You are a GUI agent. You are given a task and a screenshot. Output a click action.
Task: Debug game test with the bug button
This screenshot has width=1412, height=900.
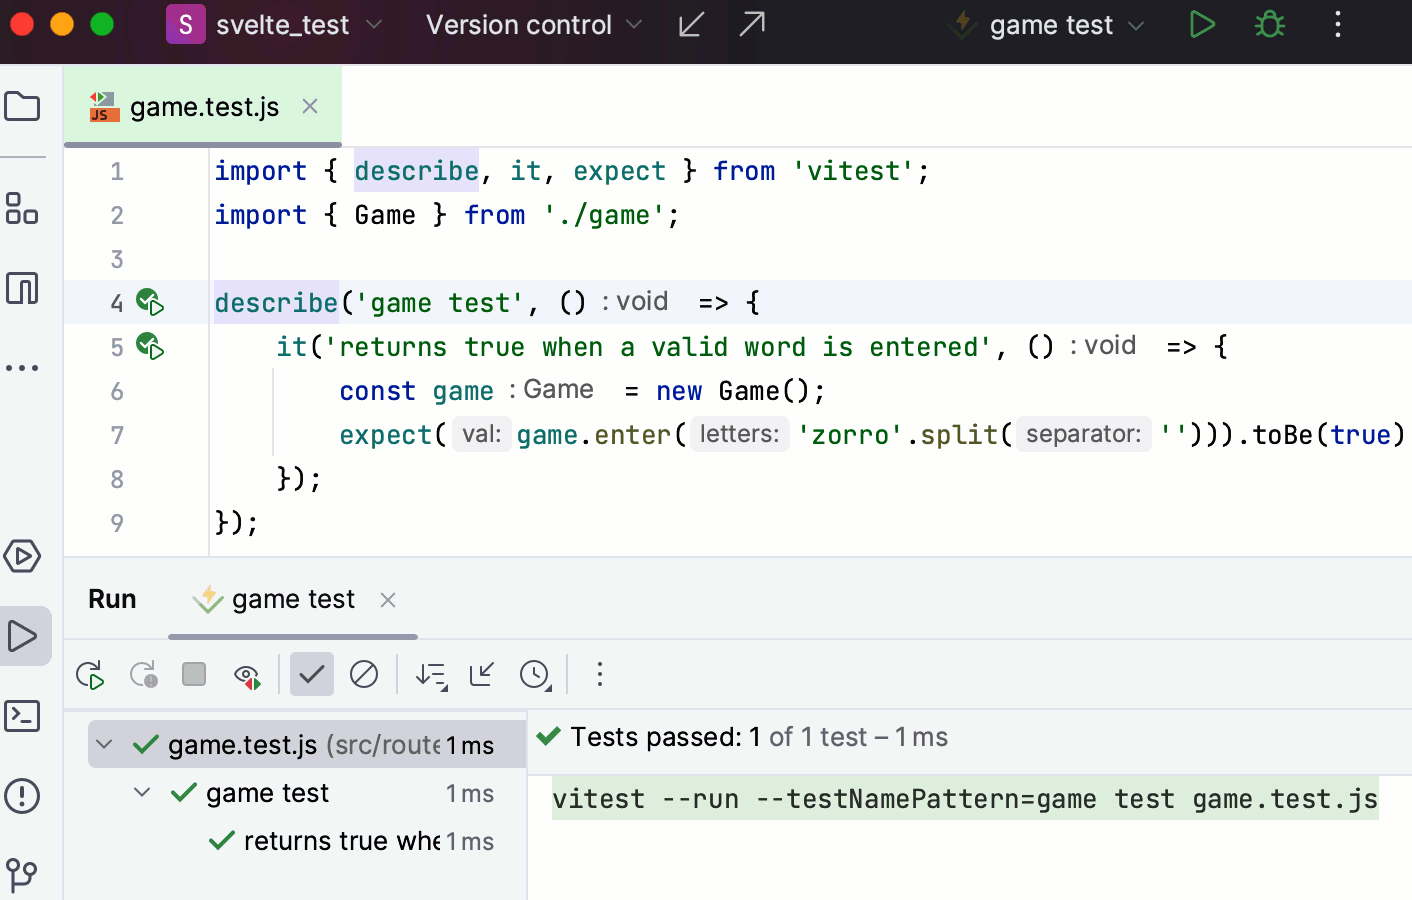click(x=1269, y=24)
